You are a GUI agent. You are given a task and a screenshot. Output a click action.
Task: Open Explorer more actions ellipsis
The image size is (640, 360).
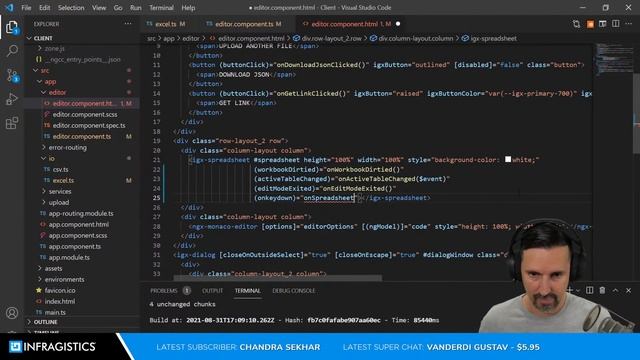pos(128,24)
